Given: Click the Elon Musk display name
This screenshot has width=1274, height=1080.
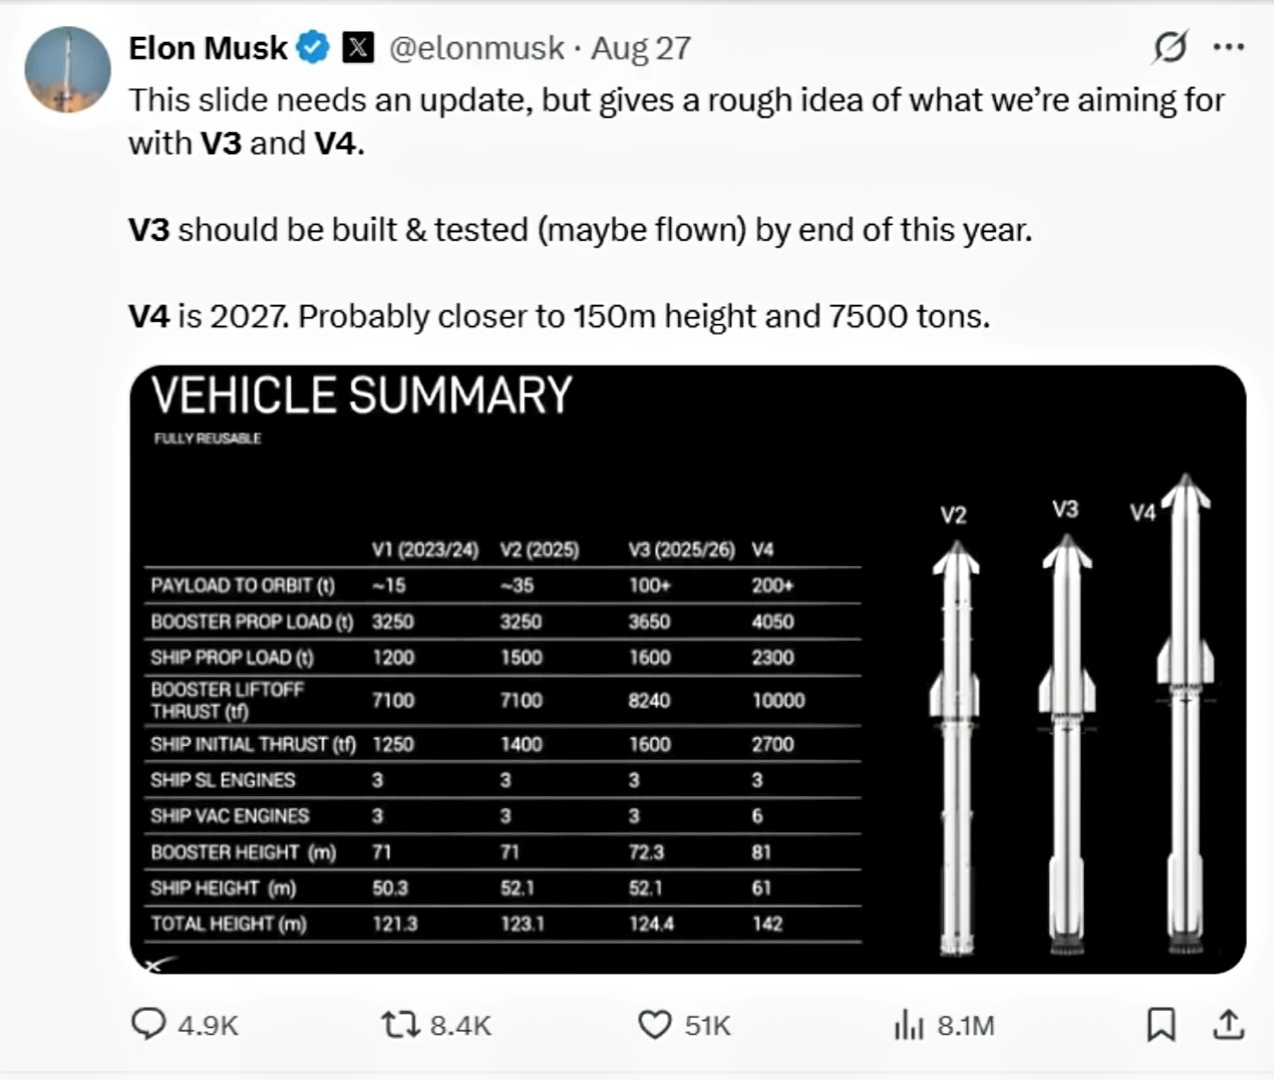Looking at the screenshot, I should coord(208,48).
